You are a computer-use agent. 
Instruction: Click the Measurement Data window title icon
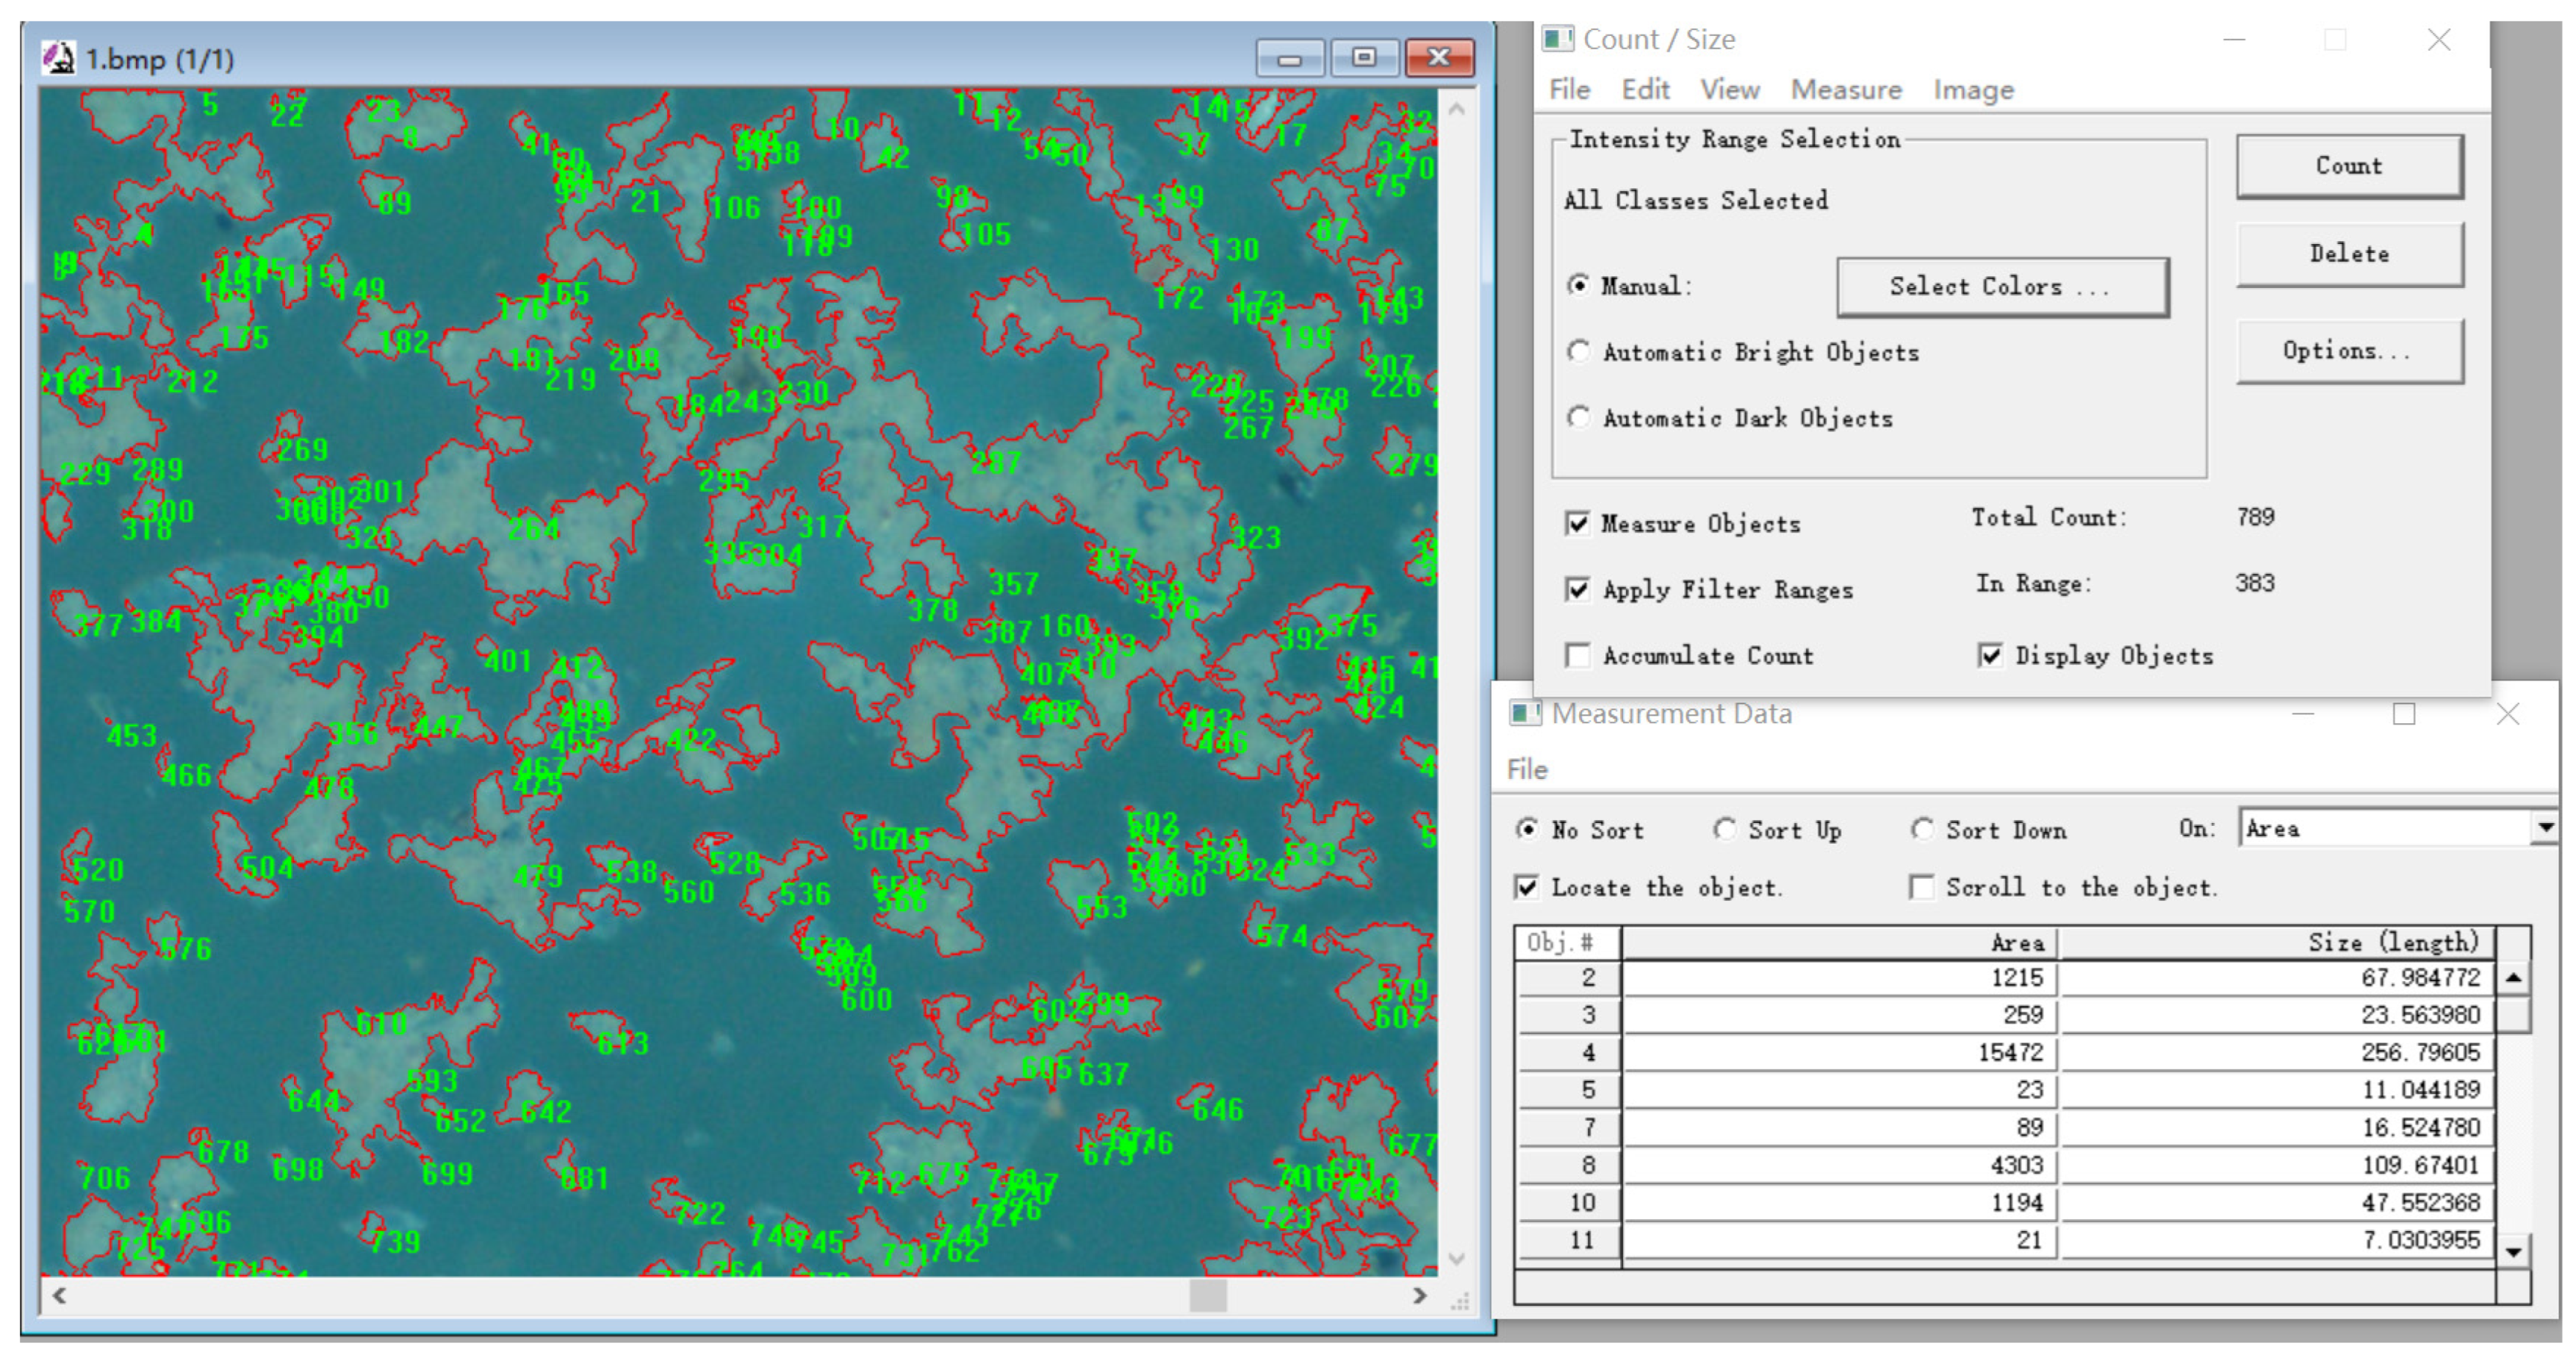coord(1524,713)
